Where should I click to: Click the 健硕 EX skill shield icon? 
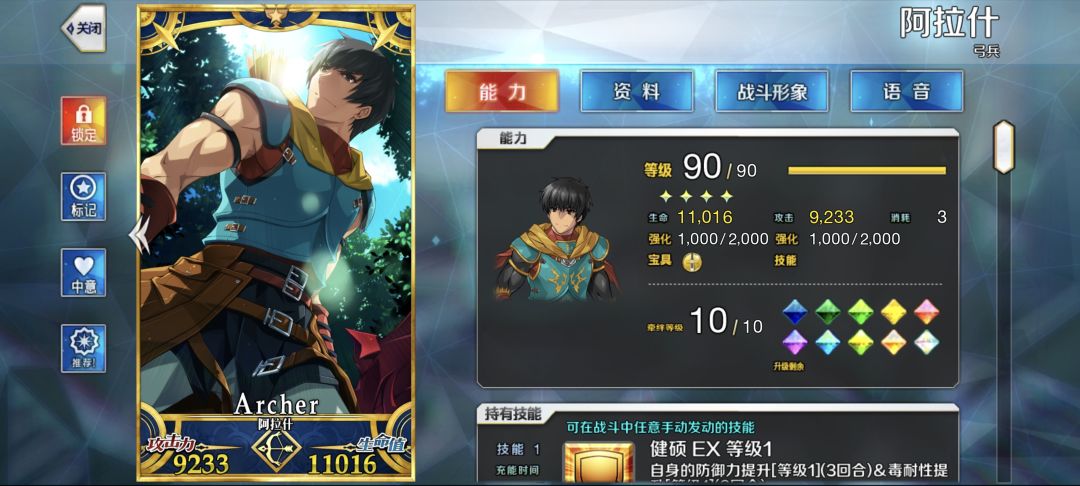coord(599,463)
